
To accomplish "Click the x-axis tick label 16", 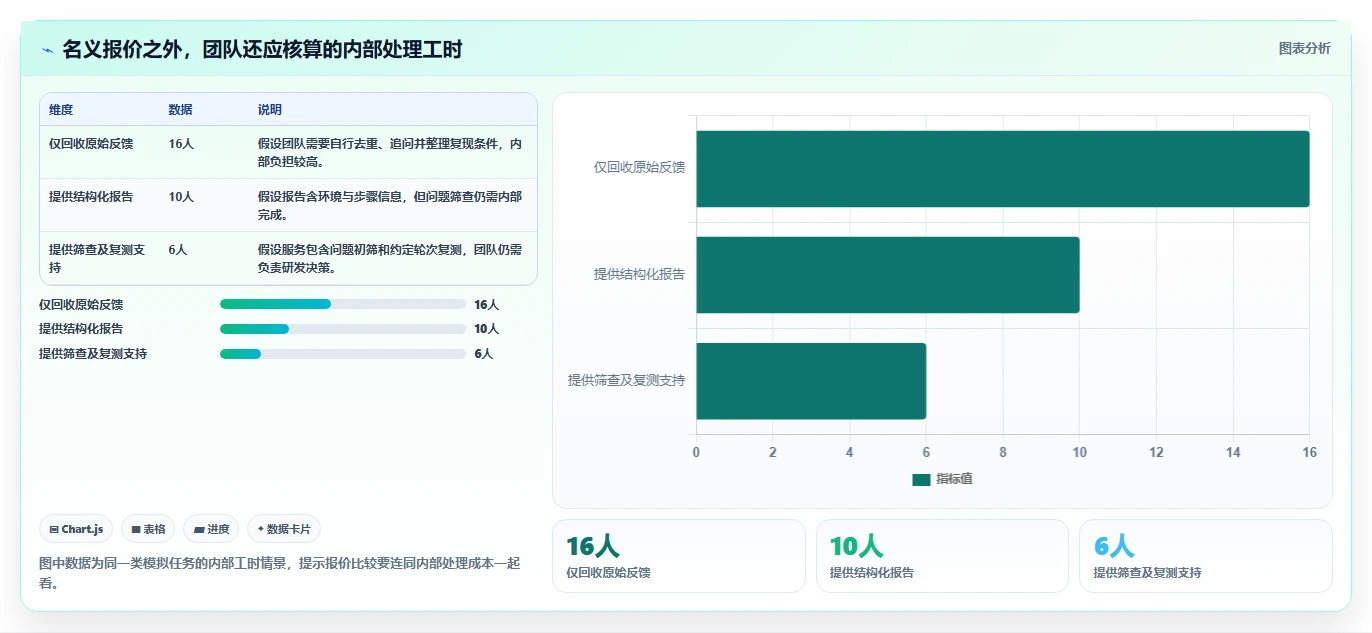I will [1309, 452].
